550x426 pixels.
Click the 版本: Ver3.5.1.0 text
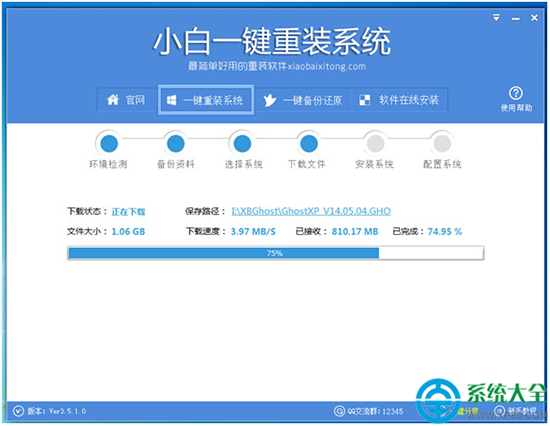pyautogui.click(x=57, y=411)
